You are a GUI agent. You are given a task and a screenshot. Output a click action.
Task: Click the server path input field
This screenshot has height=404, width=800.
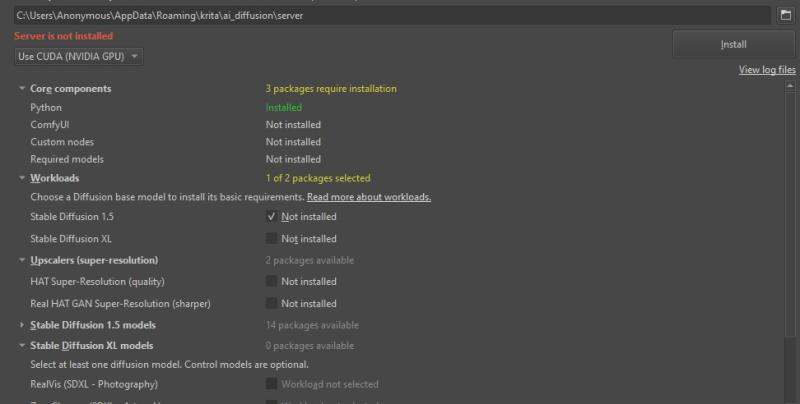[392, 15]
